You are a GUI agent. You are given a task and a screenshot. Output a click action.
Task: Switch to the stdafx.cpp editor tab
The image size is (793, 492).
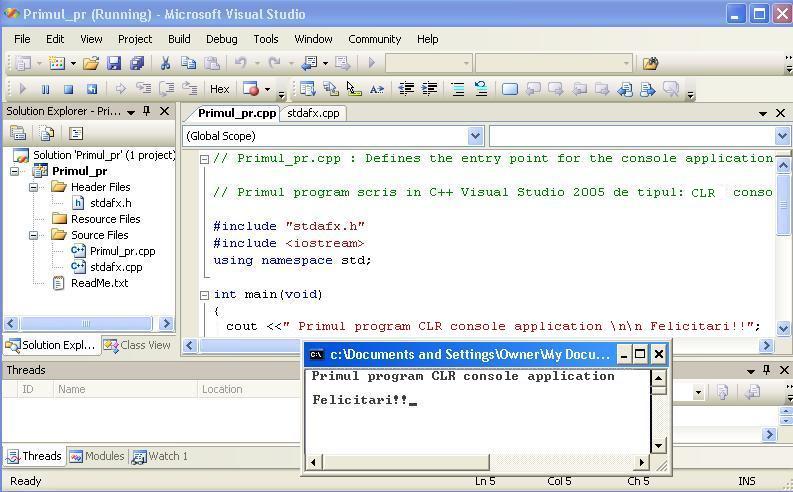pyautogui.click(x=313, y=113)
